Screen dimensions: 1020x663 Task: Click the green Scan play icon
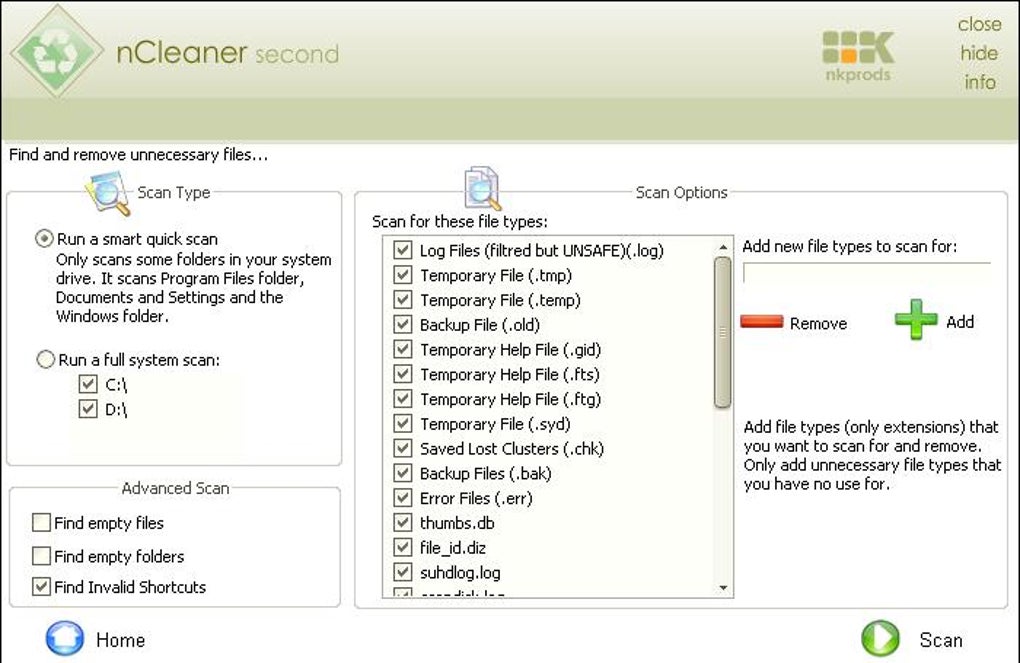coord(880,639)
